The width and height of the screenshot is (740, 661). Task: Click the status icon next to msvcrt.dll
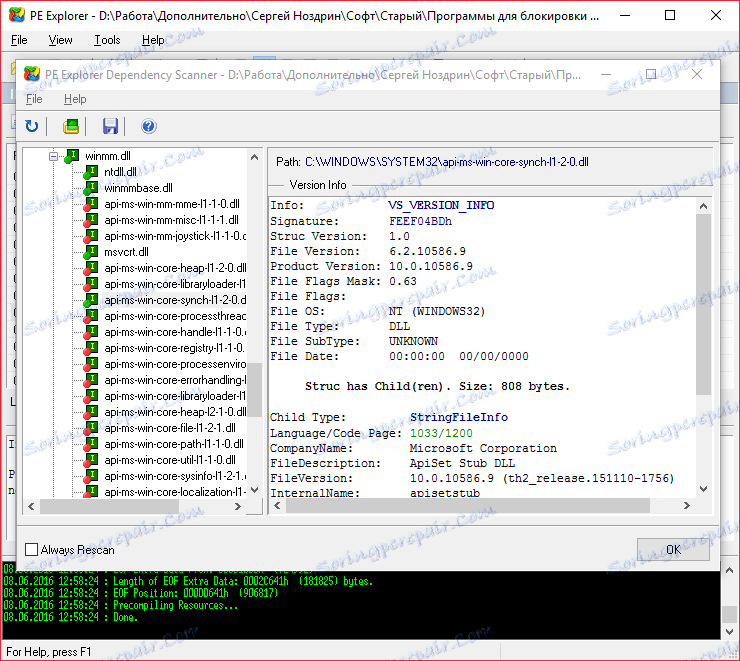[91, 252]
